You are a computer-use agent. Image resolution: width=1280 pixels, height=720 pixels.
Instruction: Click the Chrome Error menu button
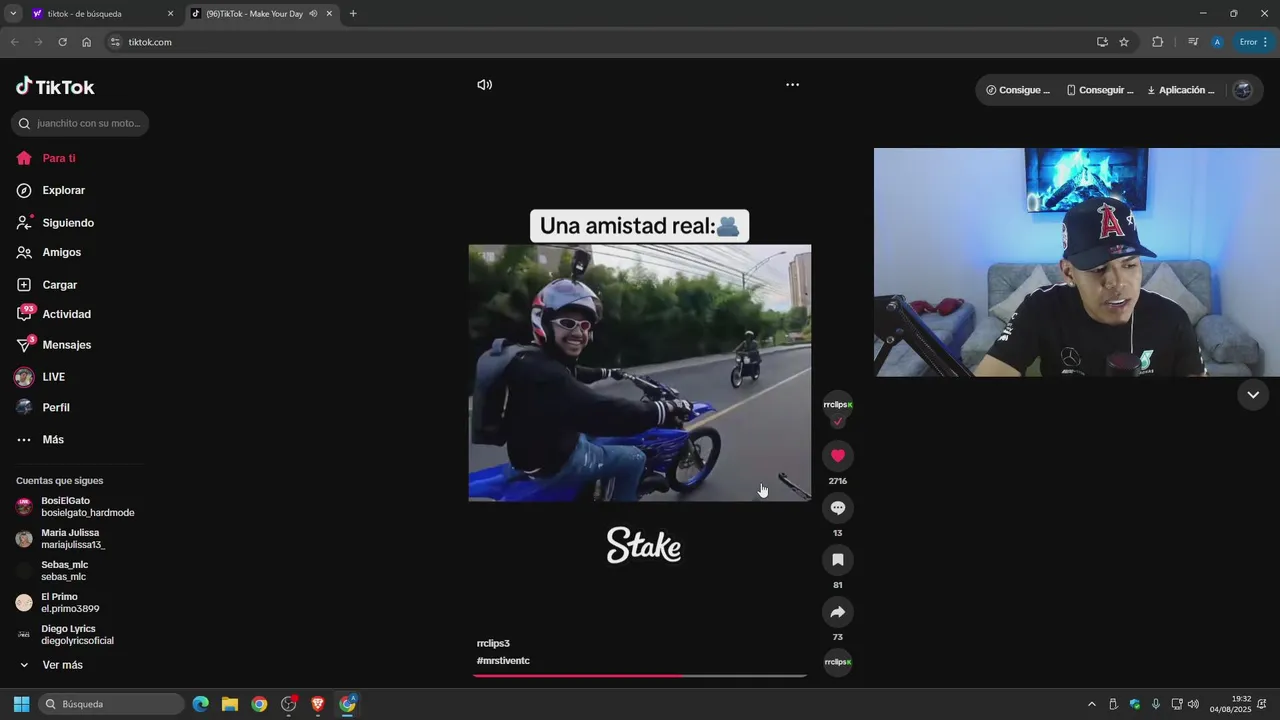[x=1253, y=42]
